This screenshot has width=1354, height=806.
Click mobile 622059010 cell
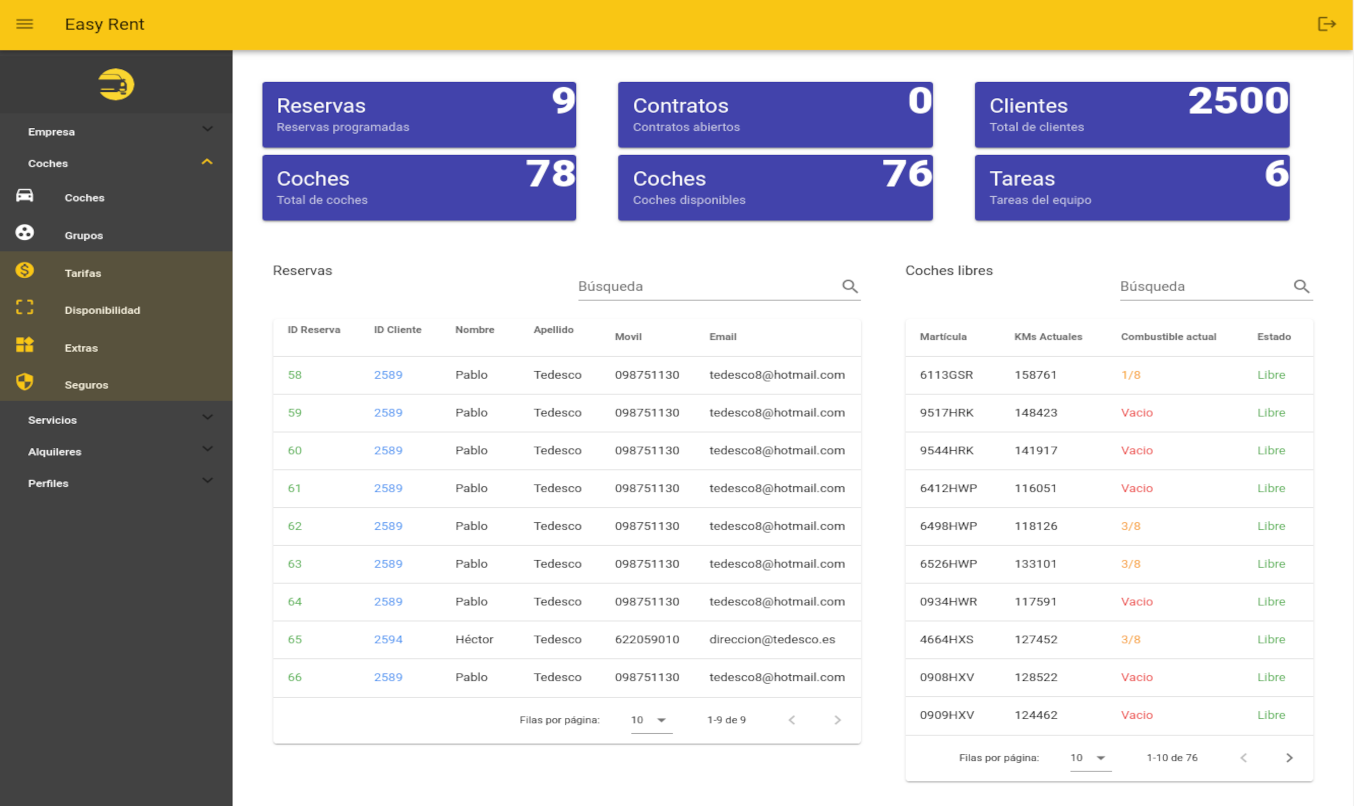pyautogui.click(x=647, y=639)
